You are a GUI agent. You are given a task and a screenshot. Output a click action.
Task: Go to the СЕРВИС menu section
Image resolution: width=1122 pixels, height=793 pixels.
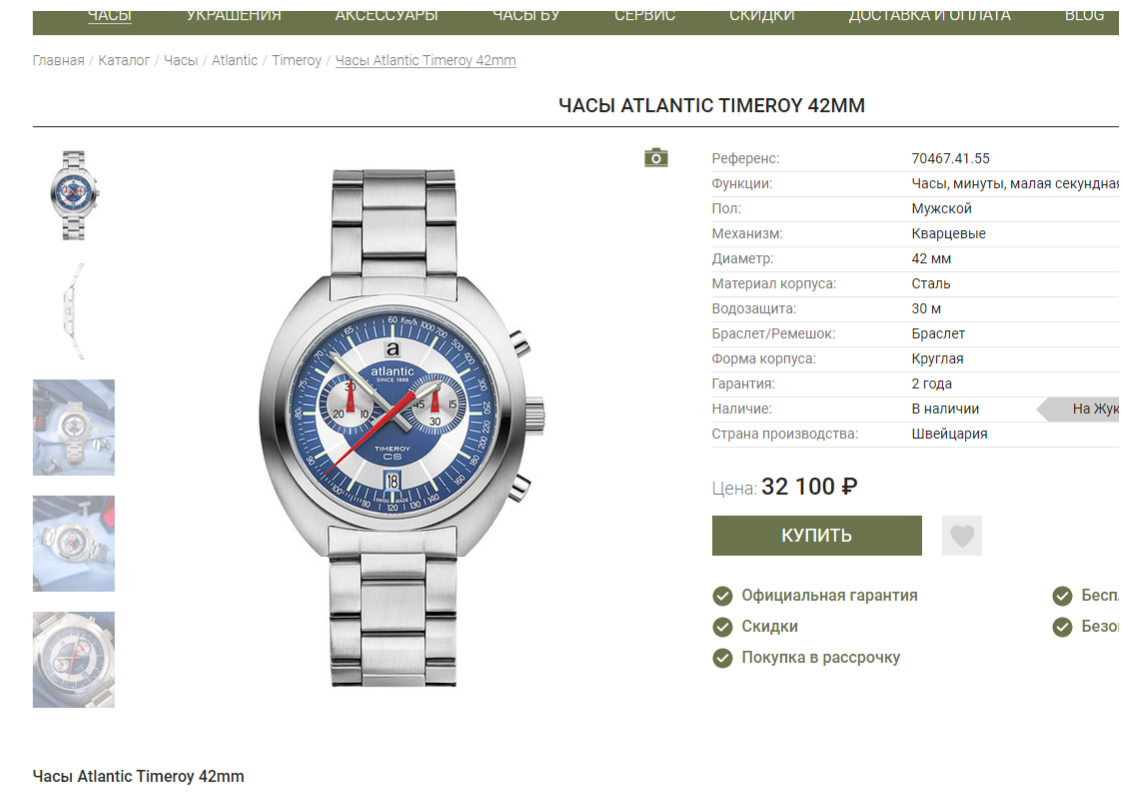(x=645, y=16)
